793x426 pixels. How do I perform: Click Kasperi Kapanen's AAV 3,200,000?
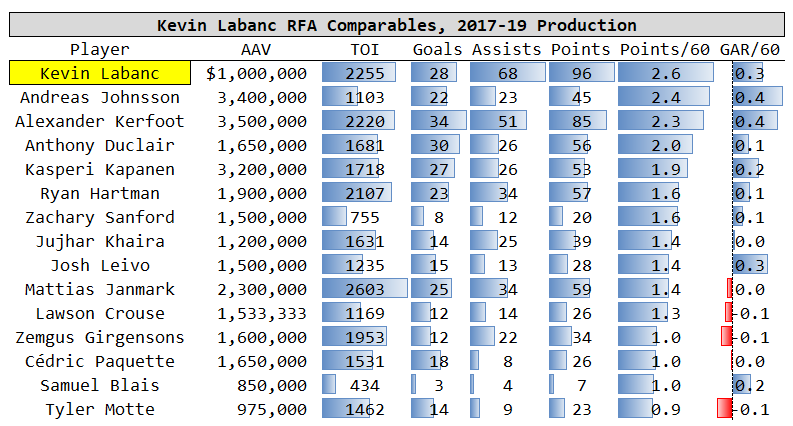pyautogui.click(x=262, y=169)
